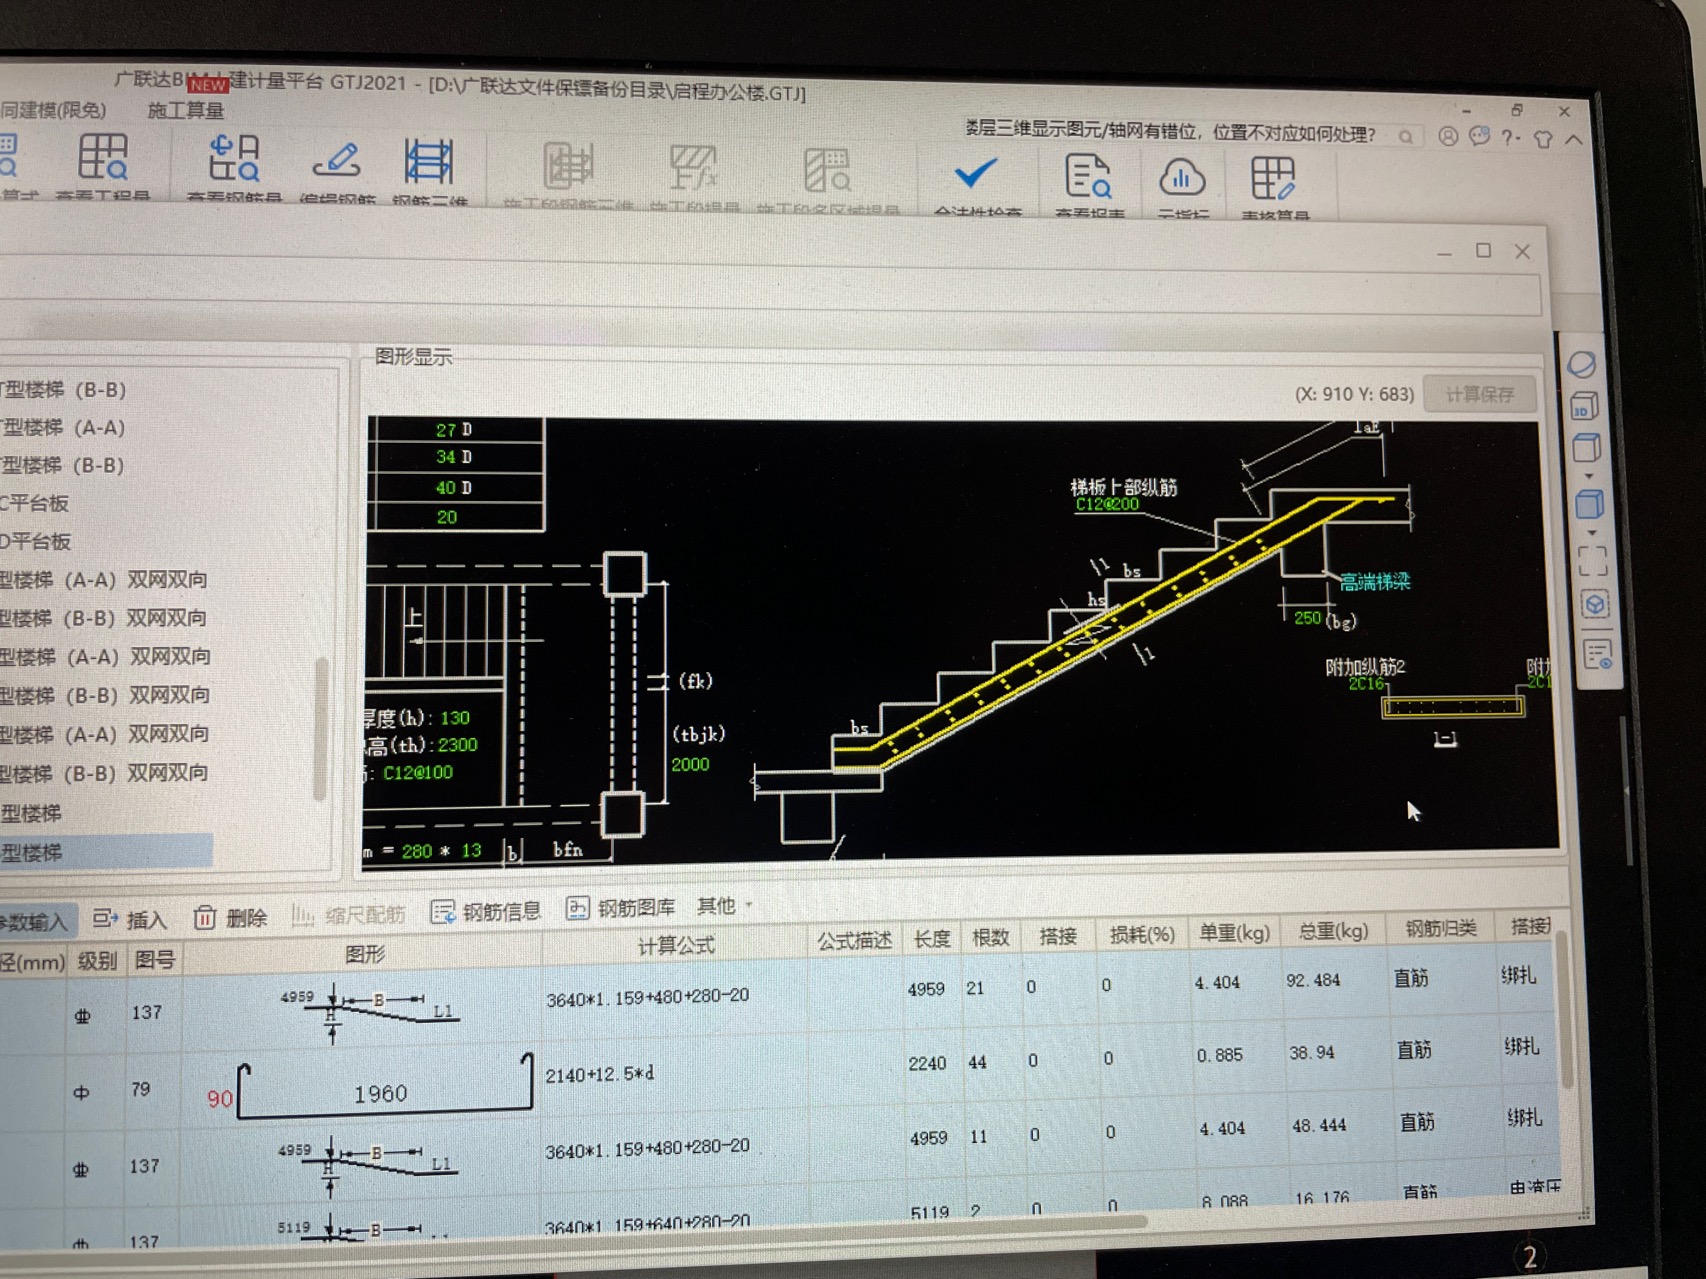The width and height of the screenshot is (1706, 1279).
Task: Open the question mark help icon
Action: 1510,138
